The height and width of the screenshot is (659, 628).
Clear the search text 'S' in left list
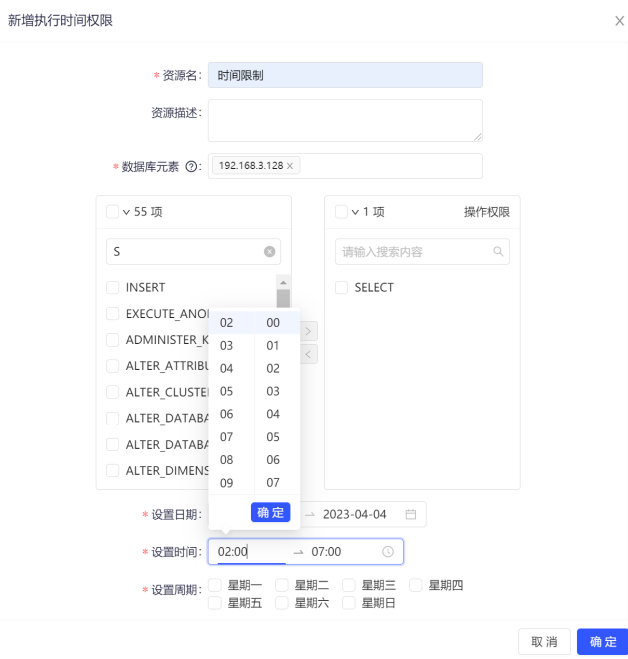click(x=269, y=251)
